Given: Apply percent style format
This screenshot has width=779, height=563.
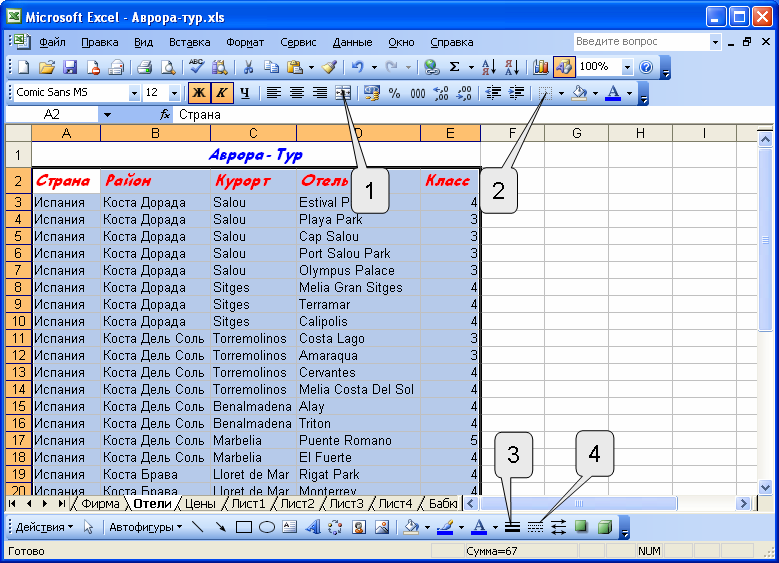Looking at the screenshot, I should point(394,93).
